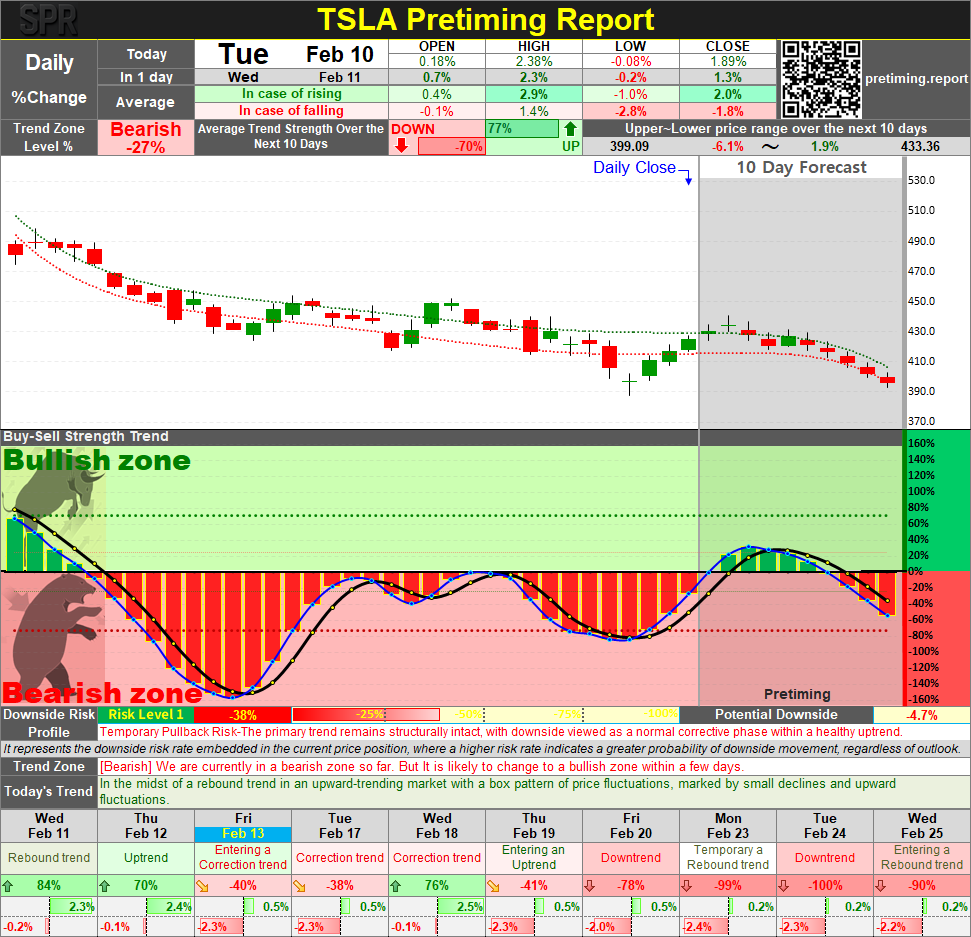Click the '10 Day Forecast' chart label

pyautogui.click(x=801, y=168)
